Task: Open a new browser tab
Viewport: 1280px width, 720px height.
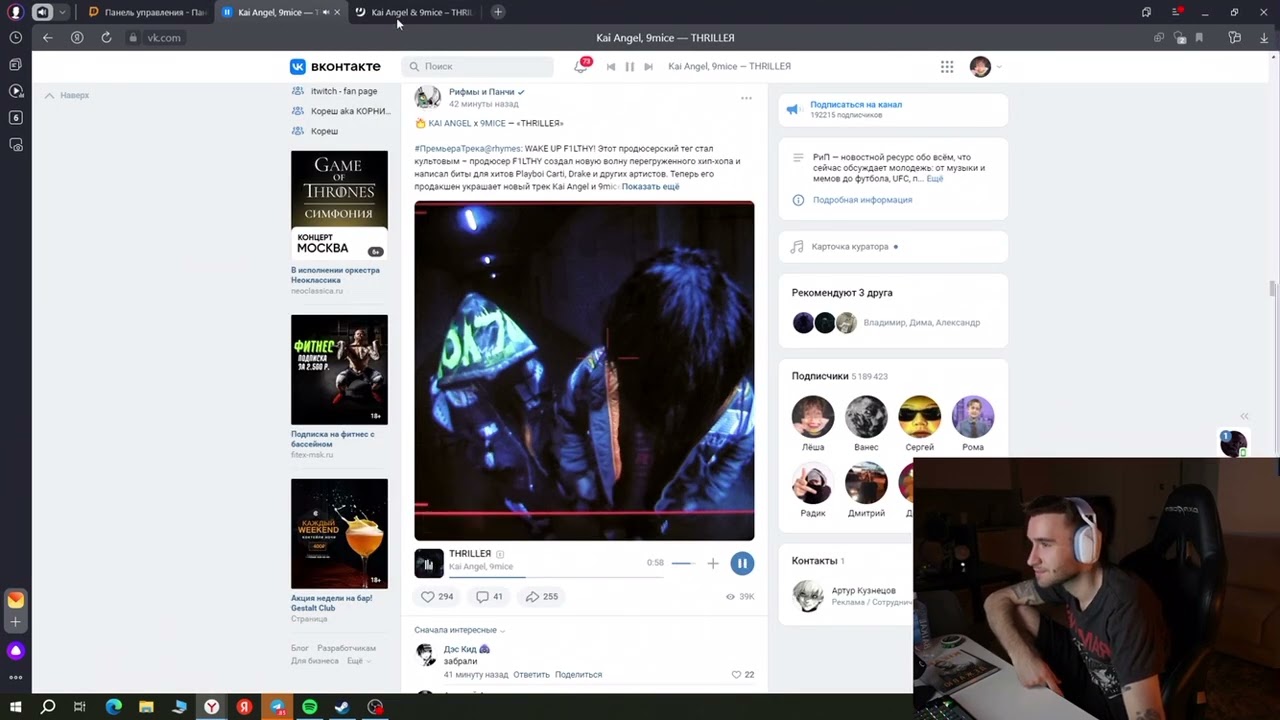Action: pyautogui.click(x=498, y=12)
